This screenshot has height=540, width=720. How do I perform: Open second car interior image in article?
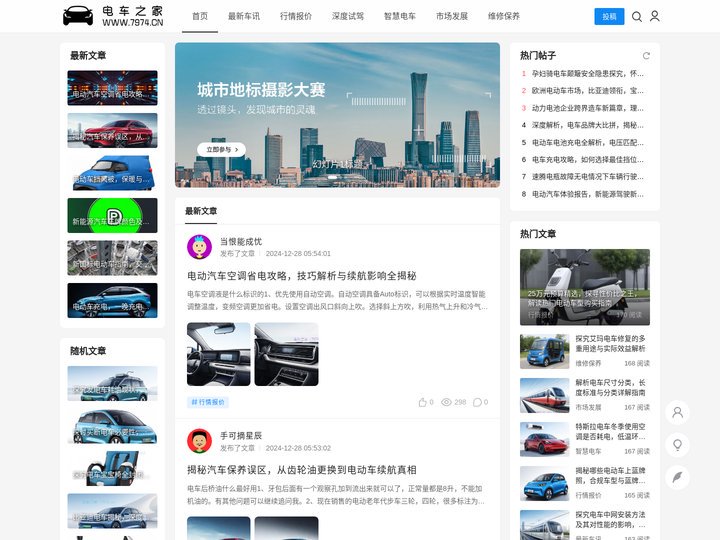point(287,354)
